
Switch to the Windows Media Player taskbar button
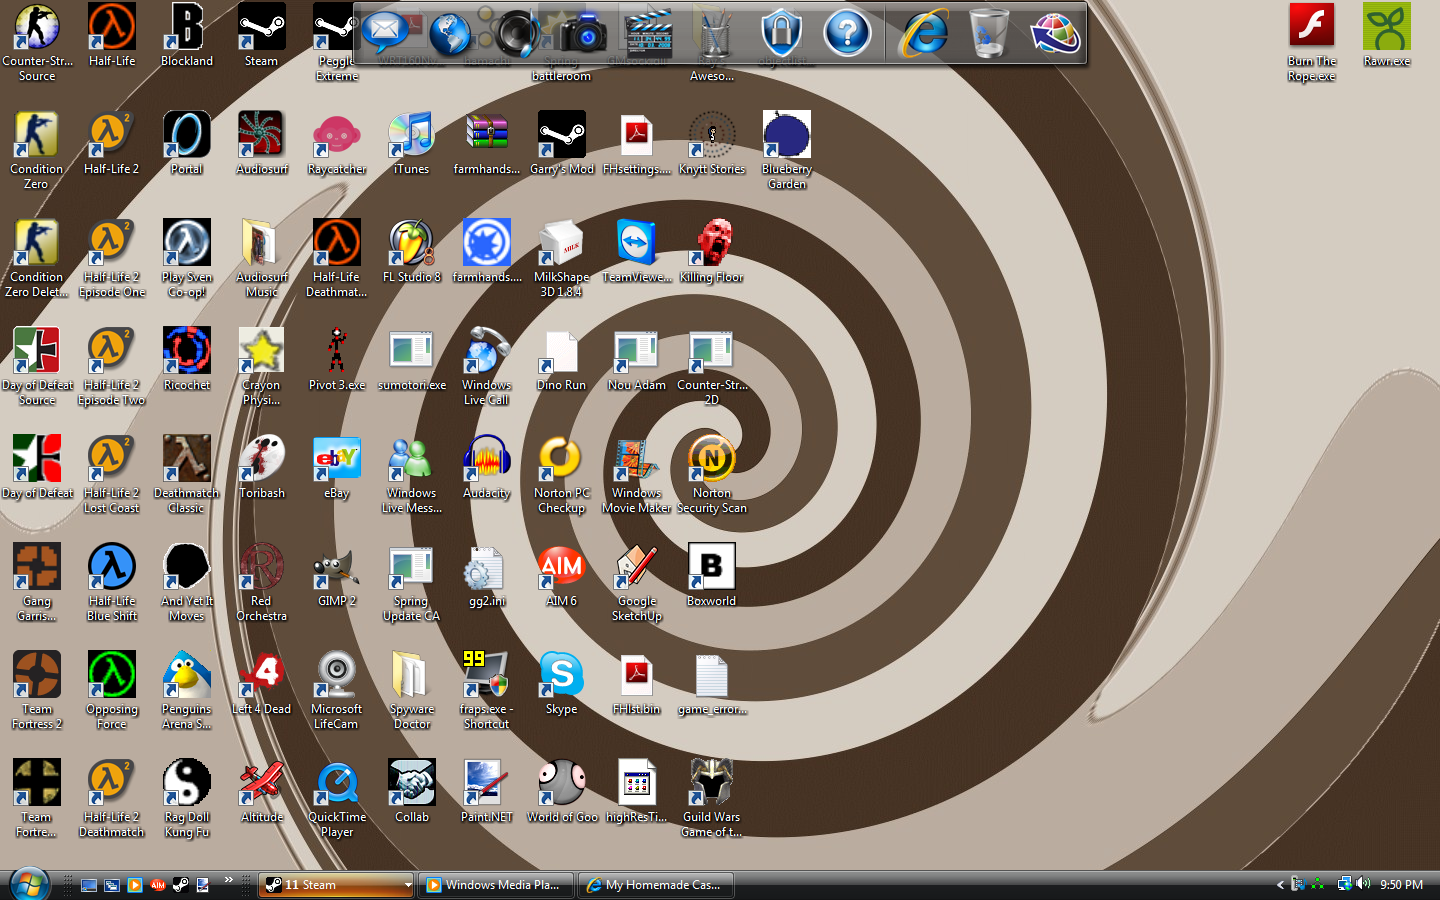pos(495,885)
